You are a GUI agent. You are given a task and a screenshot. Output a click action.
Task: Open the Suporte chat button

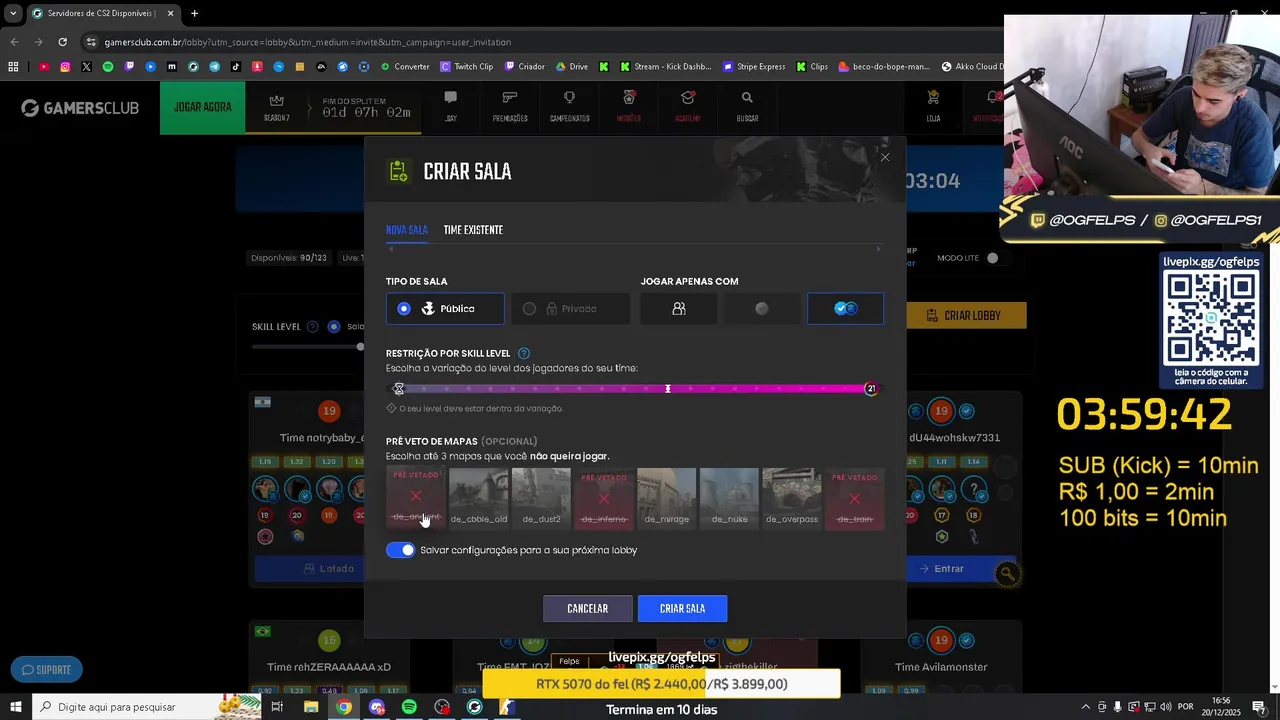point(47,670)
